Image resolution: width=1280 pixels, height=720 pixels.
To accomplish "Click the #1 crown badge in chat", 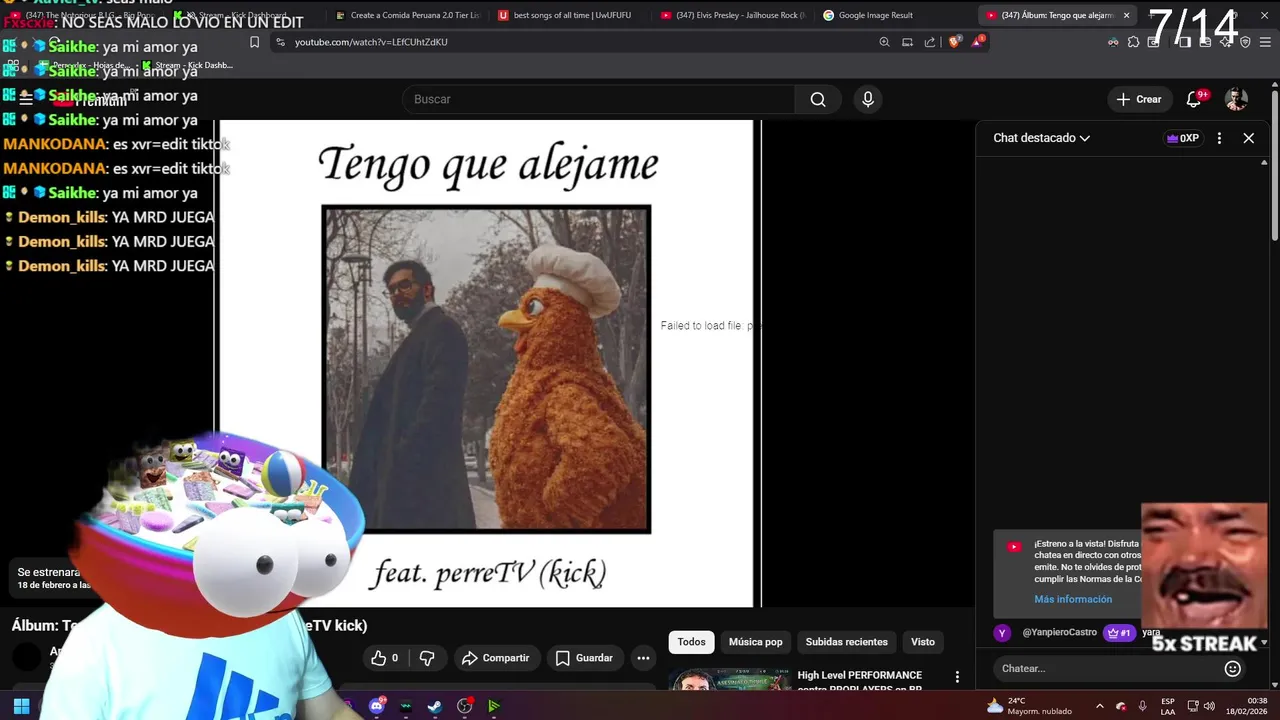I will click(x=1119, y=633).
